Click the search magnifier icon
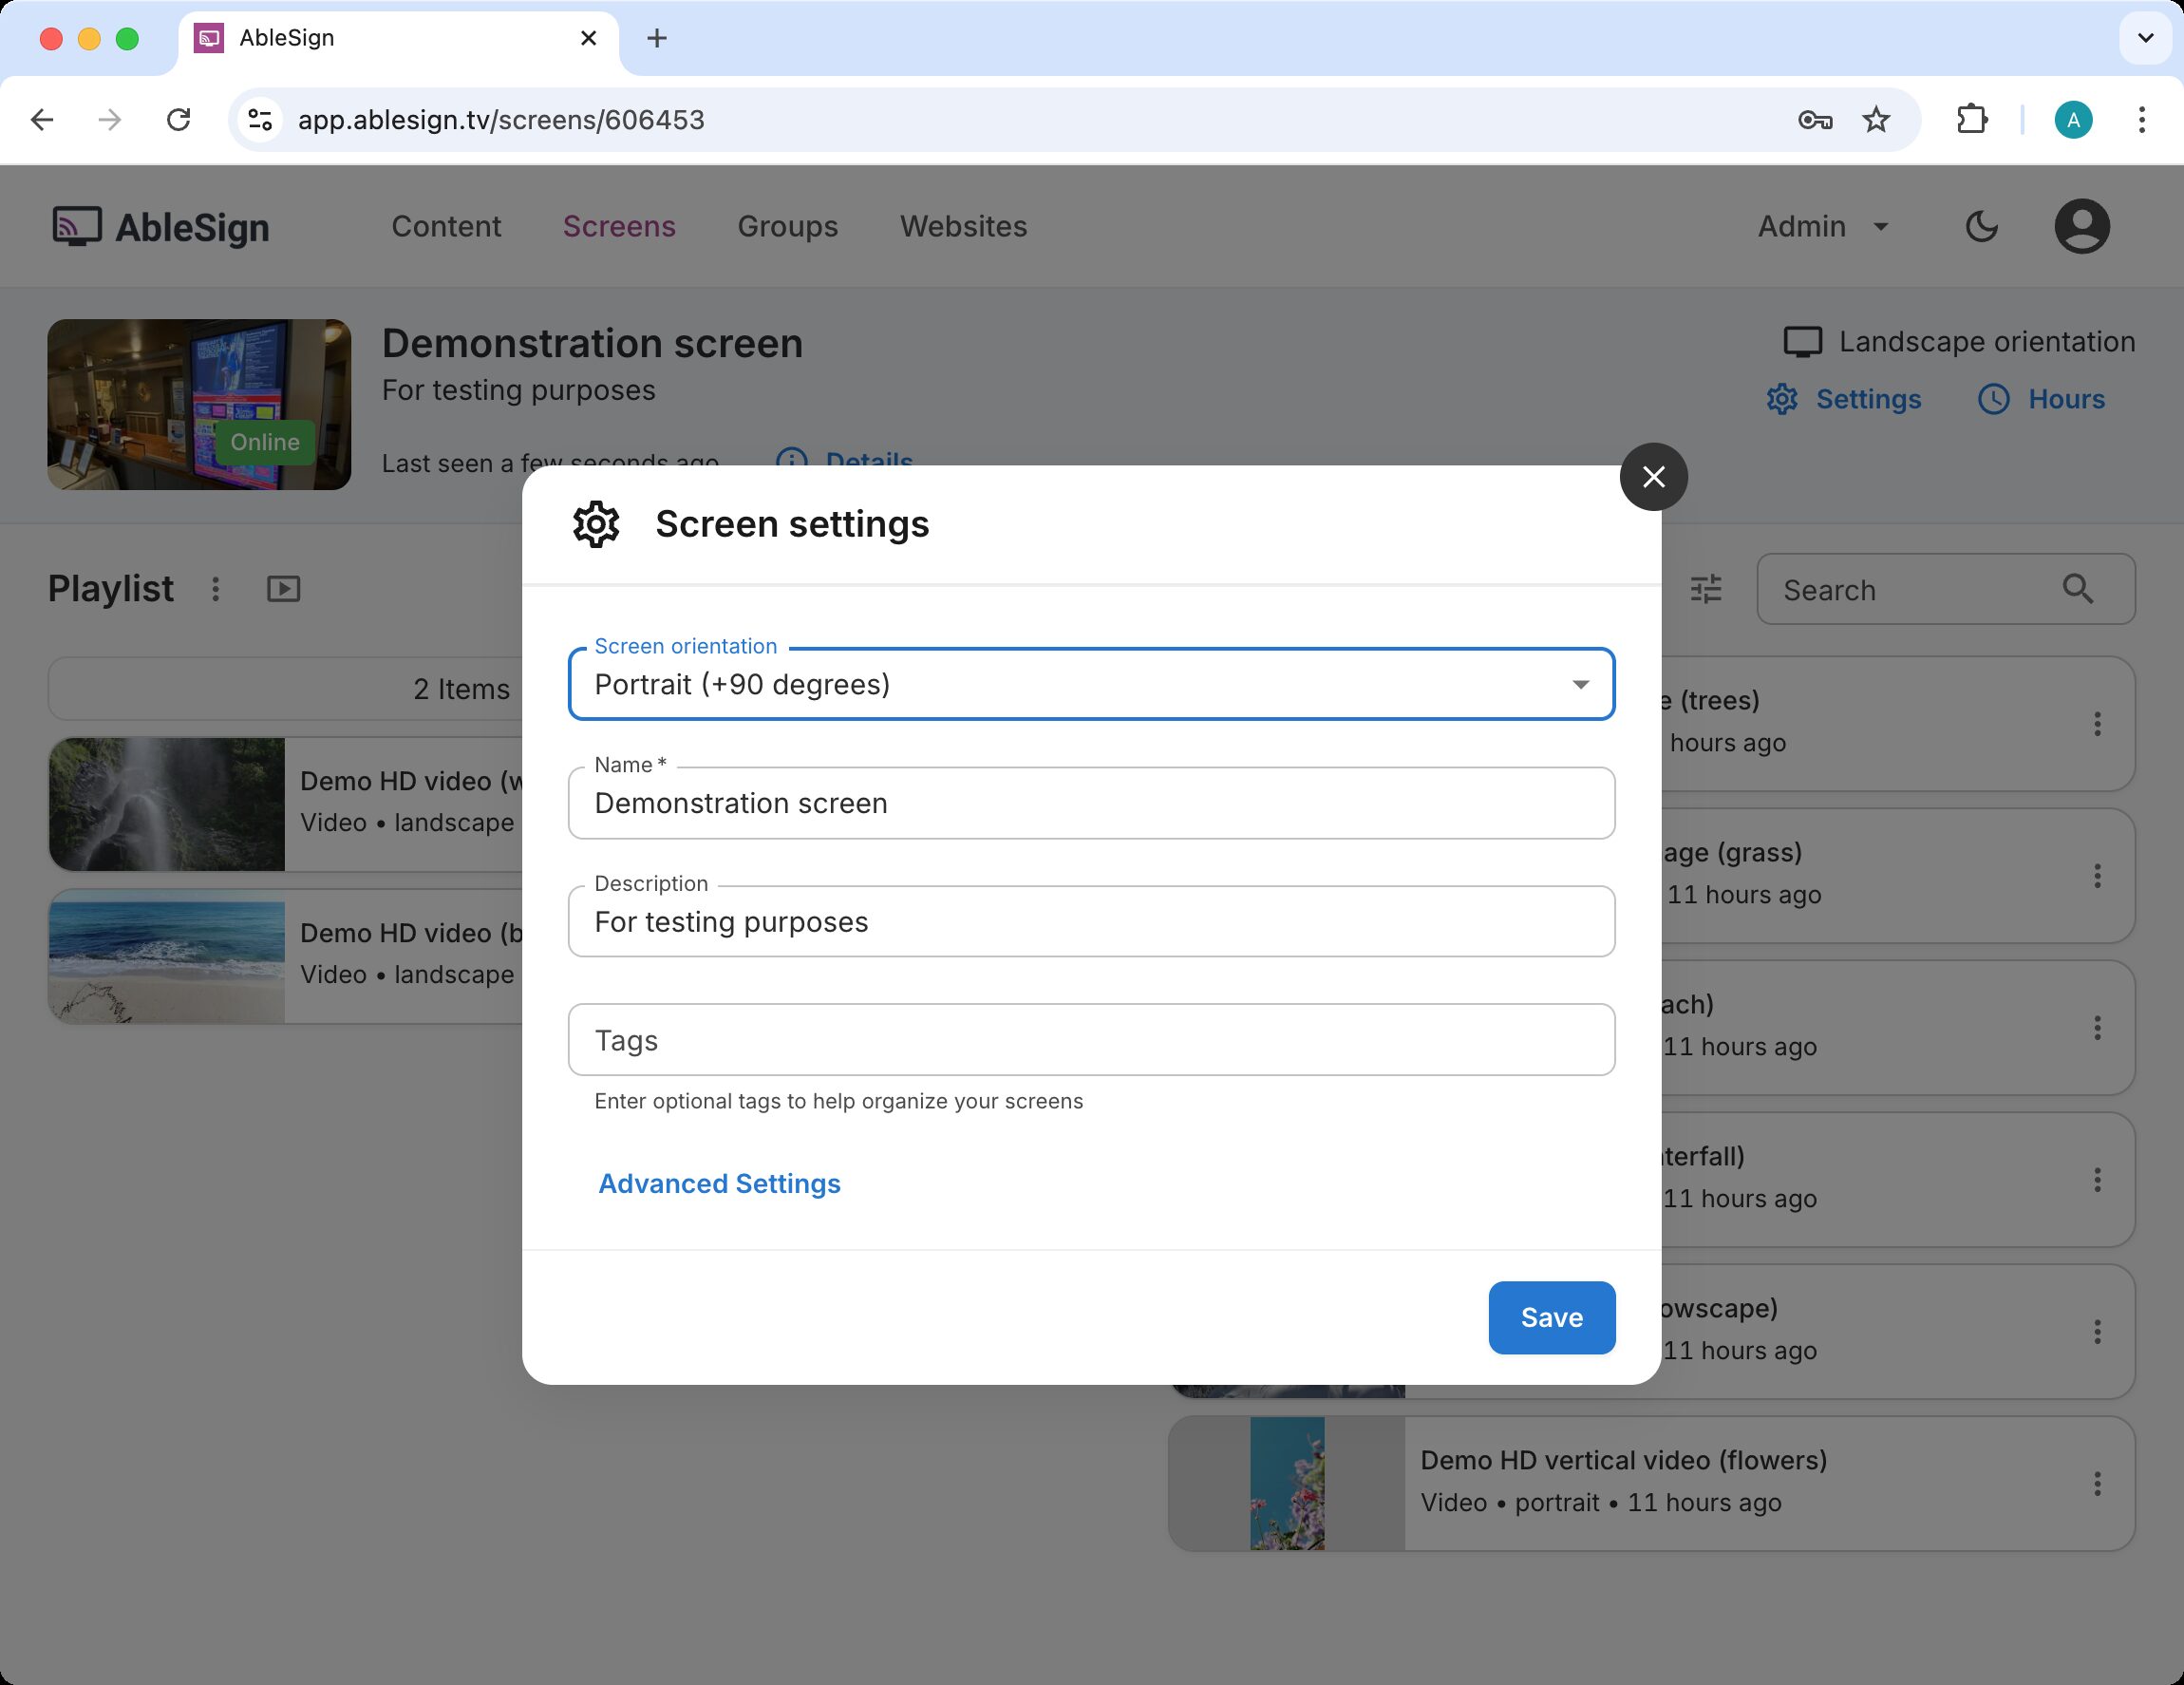This screenshot has height=1685, width=2184. tap(2078, 589)
